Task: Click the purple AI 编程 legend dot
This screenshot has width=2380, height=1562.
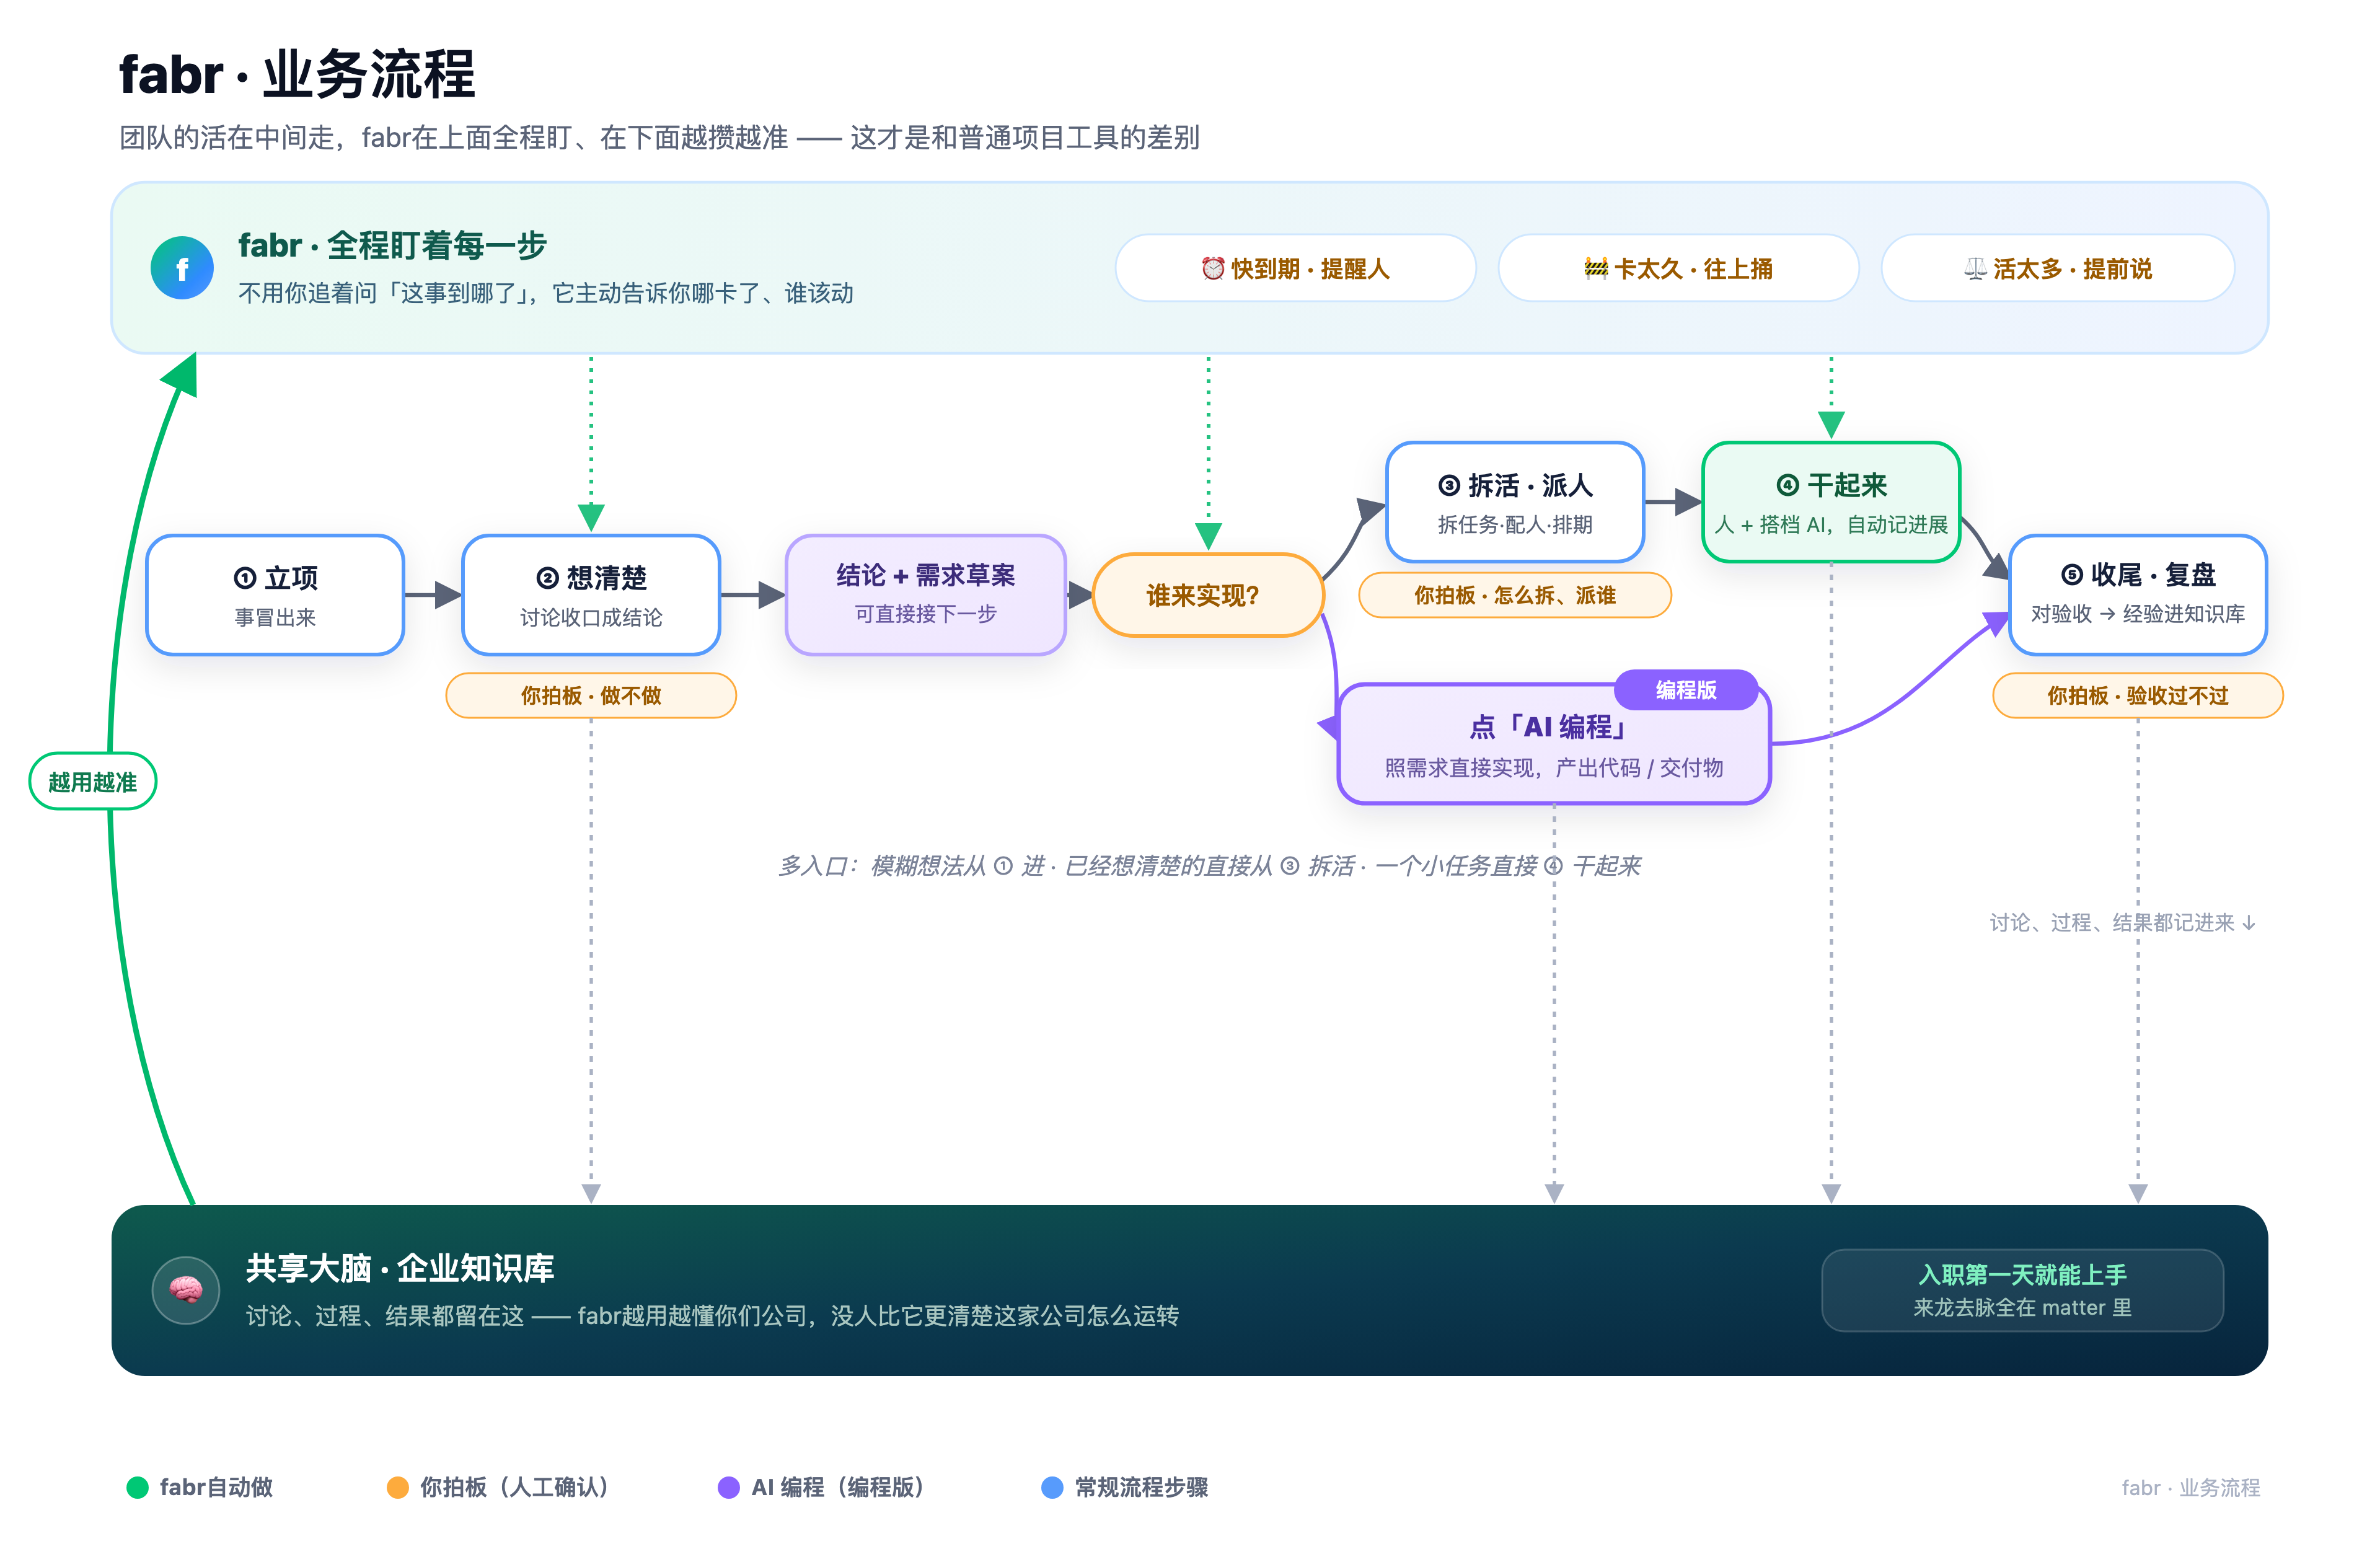Action: pos(729,1487)
